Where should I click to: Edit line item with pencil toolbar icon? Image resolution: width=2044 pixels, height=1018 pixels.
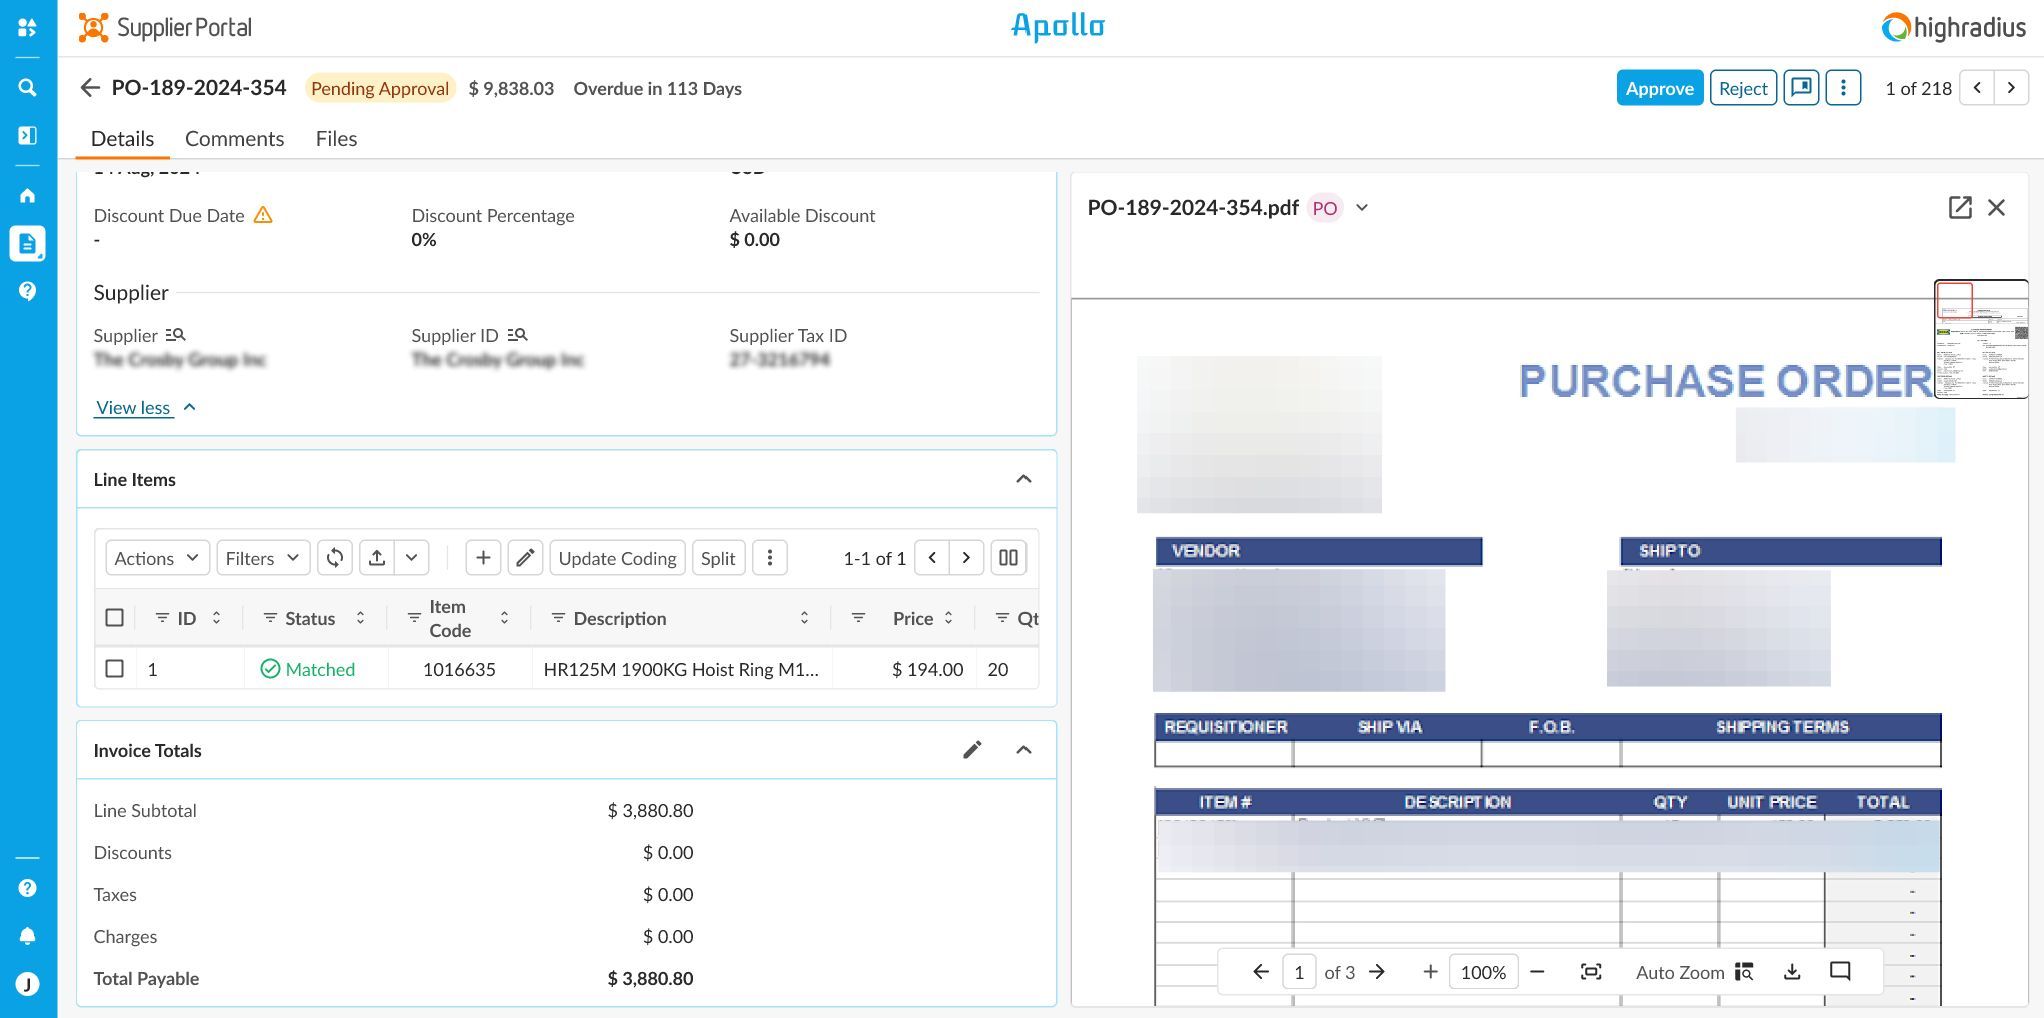pyautogui.click(x=525, y=558)
